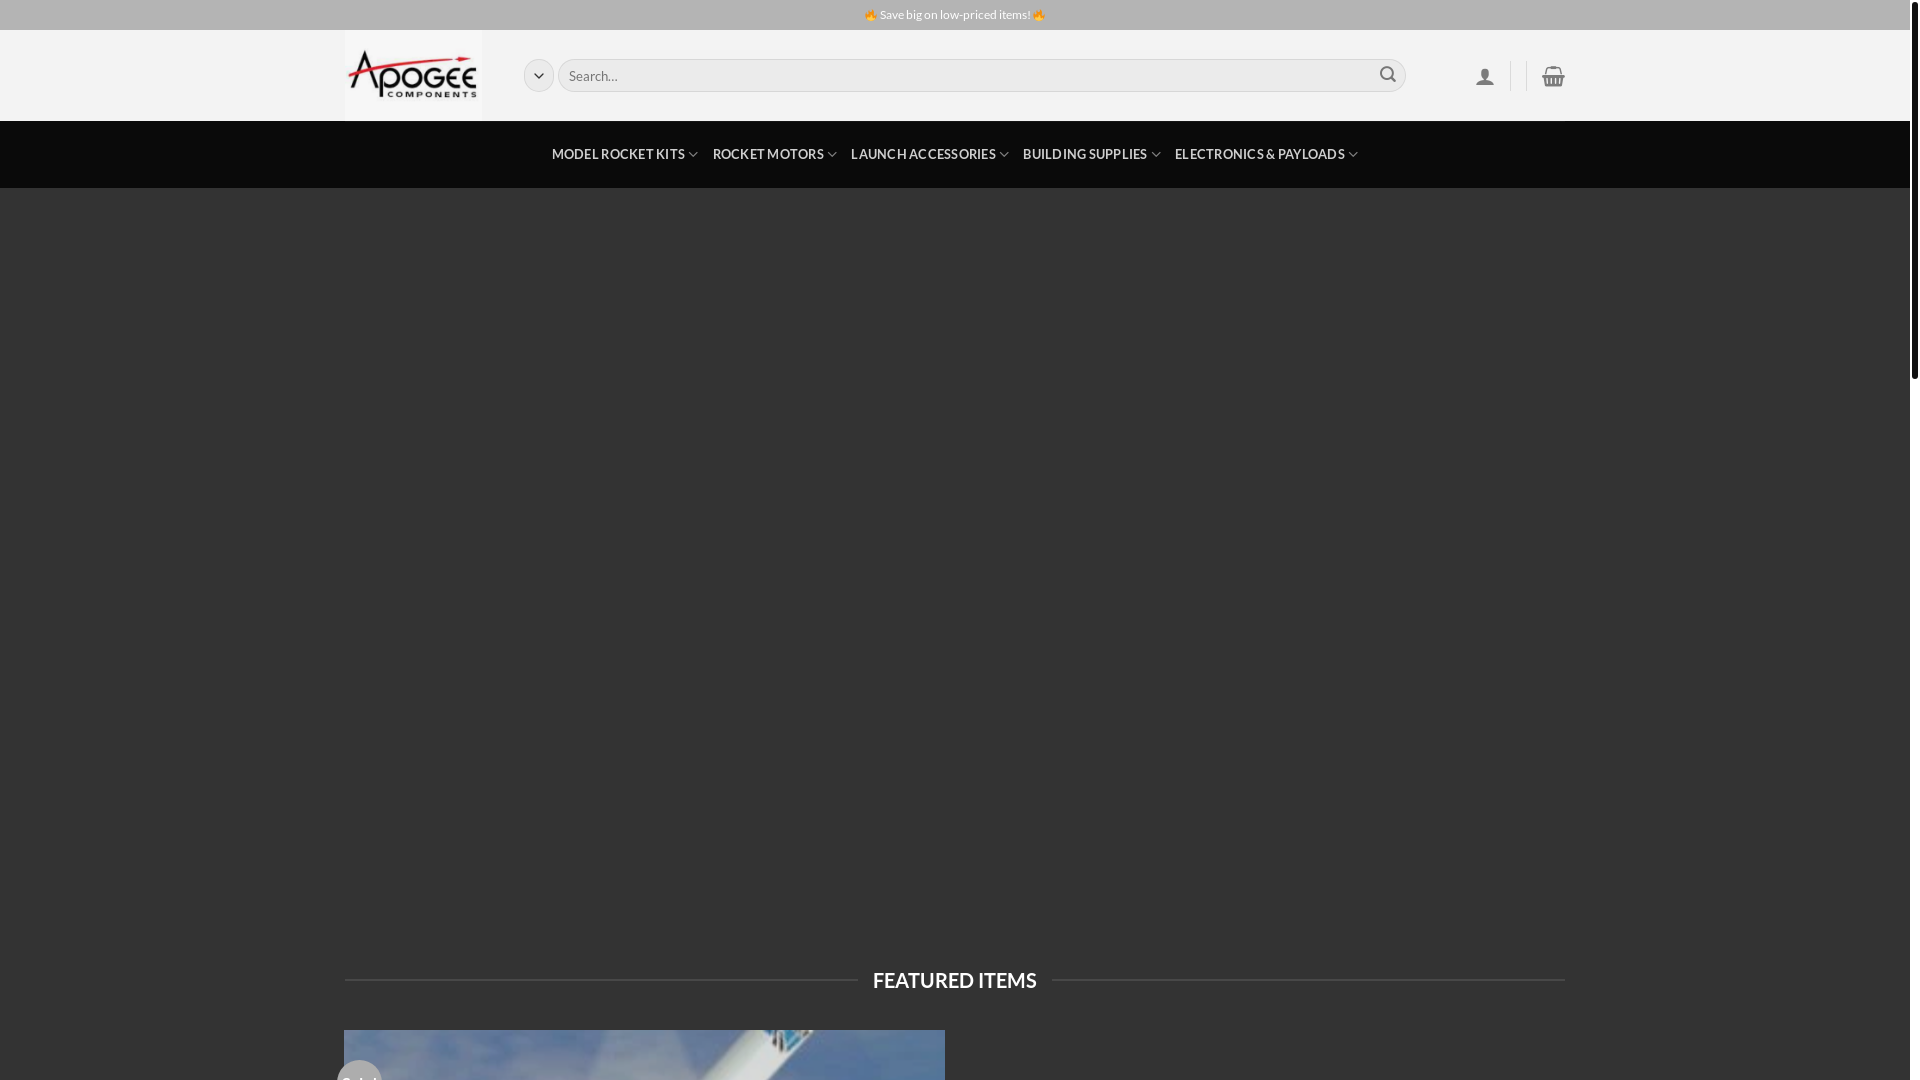Open the featured rocket product thumbnail
The height and width of the screenshot is (1080, 1920).
coord(644,1055)
